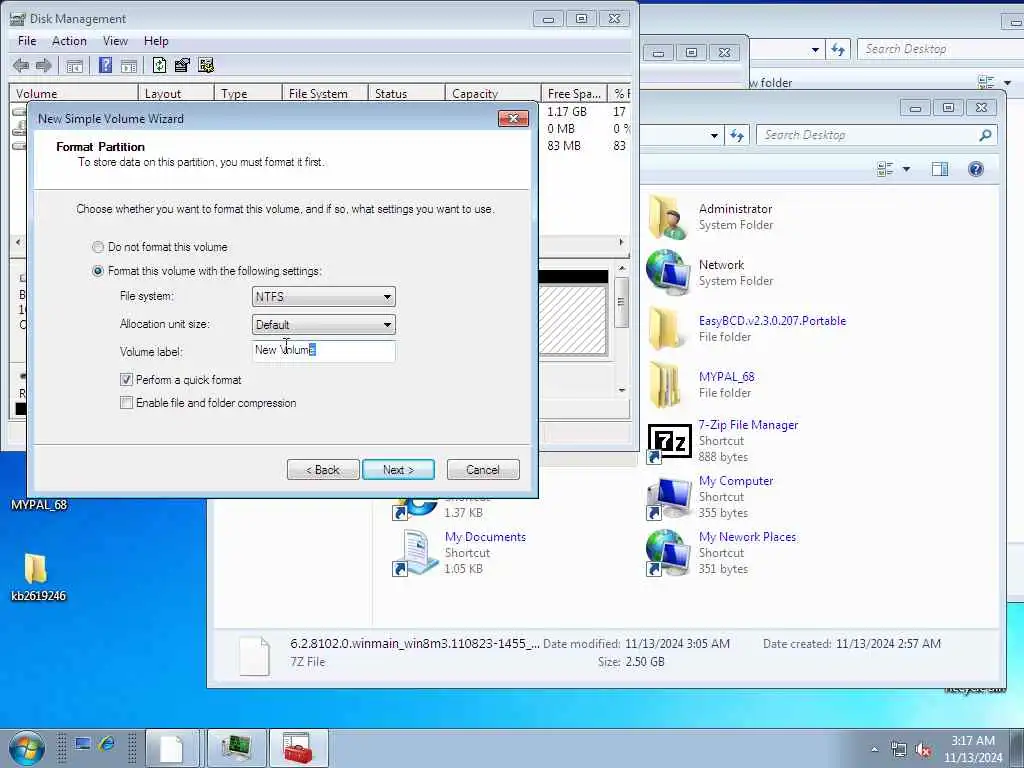The width and height of the screenshot is (1024, 768).
Task: Show hidden tray icons arrow
Action: 874,750
